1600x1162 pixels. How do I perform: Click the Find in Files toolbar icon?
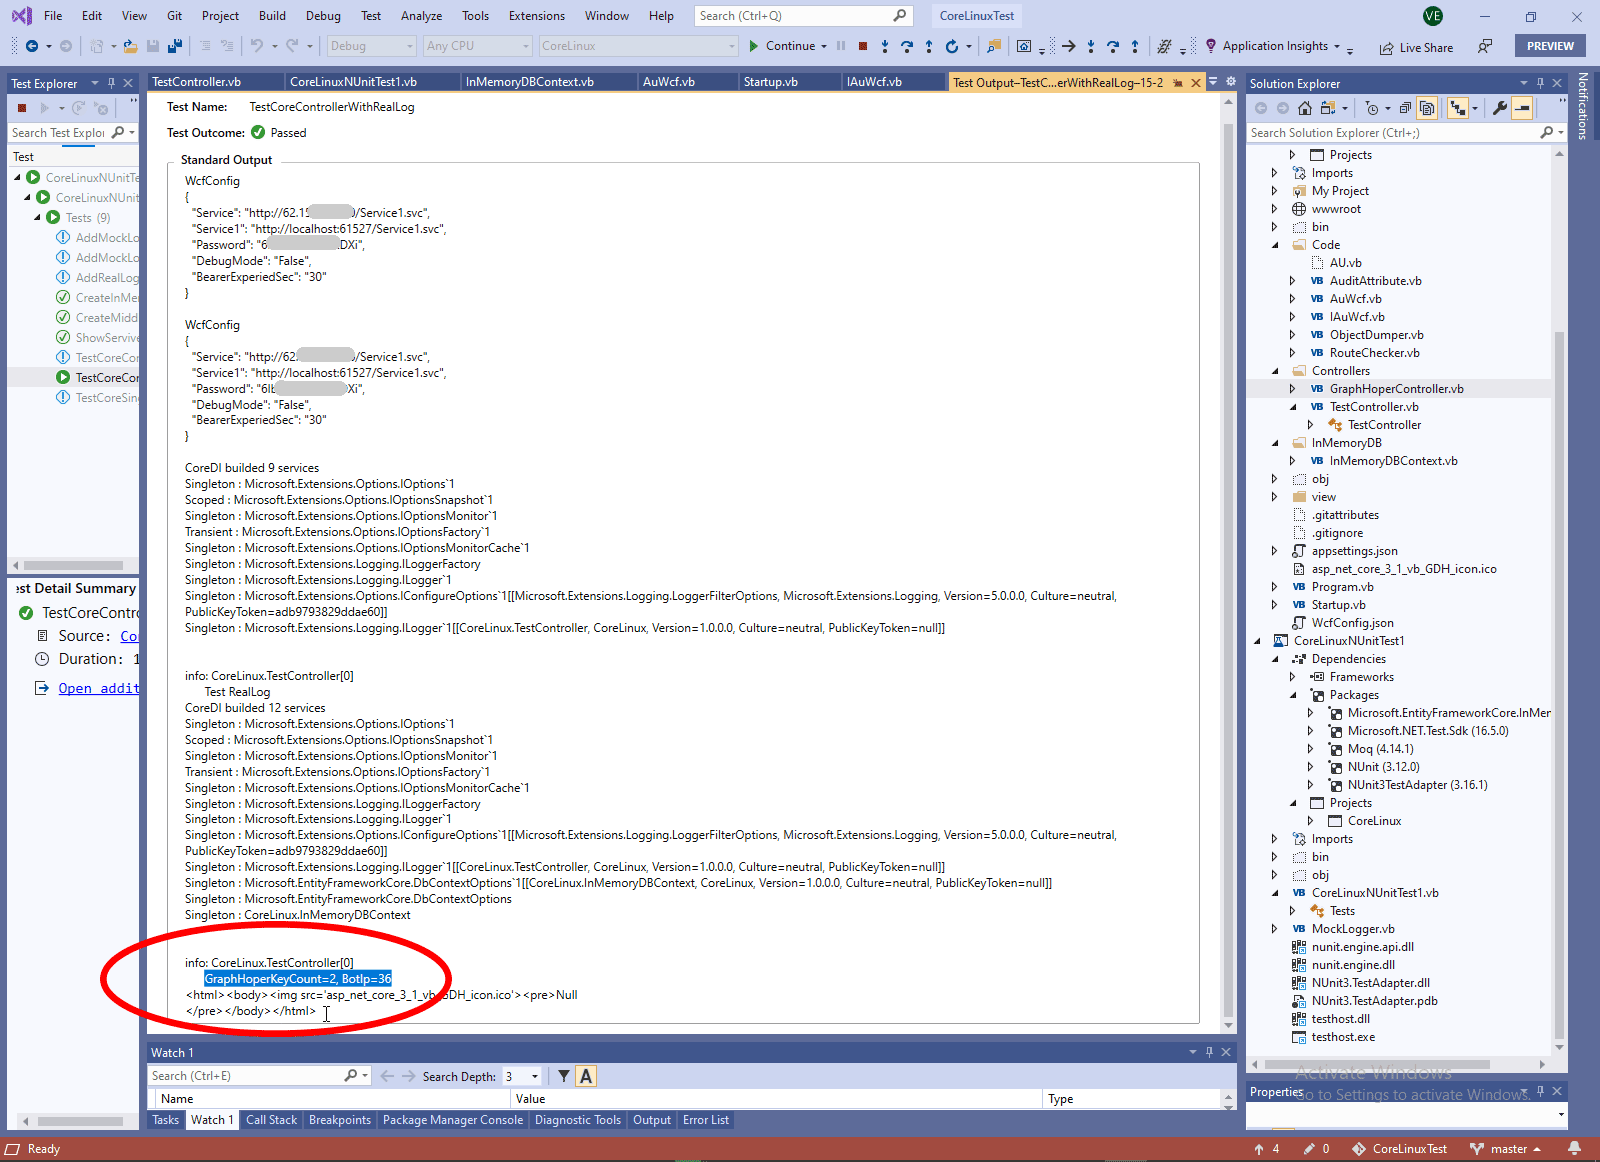point(994,46)
